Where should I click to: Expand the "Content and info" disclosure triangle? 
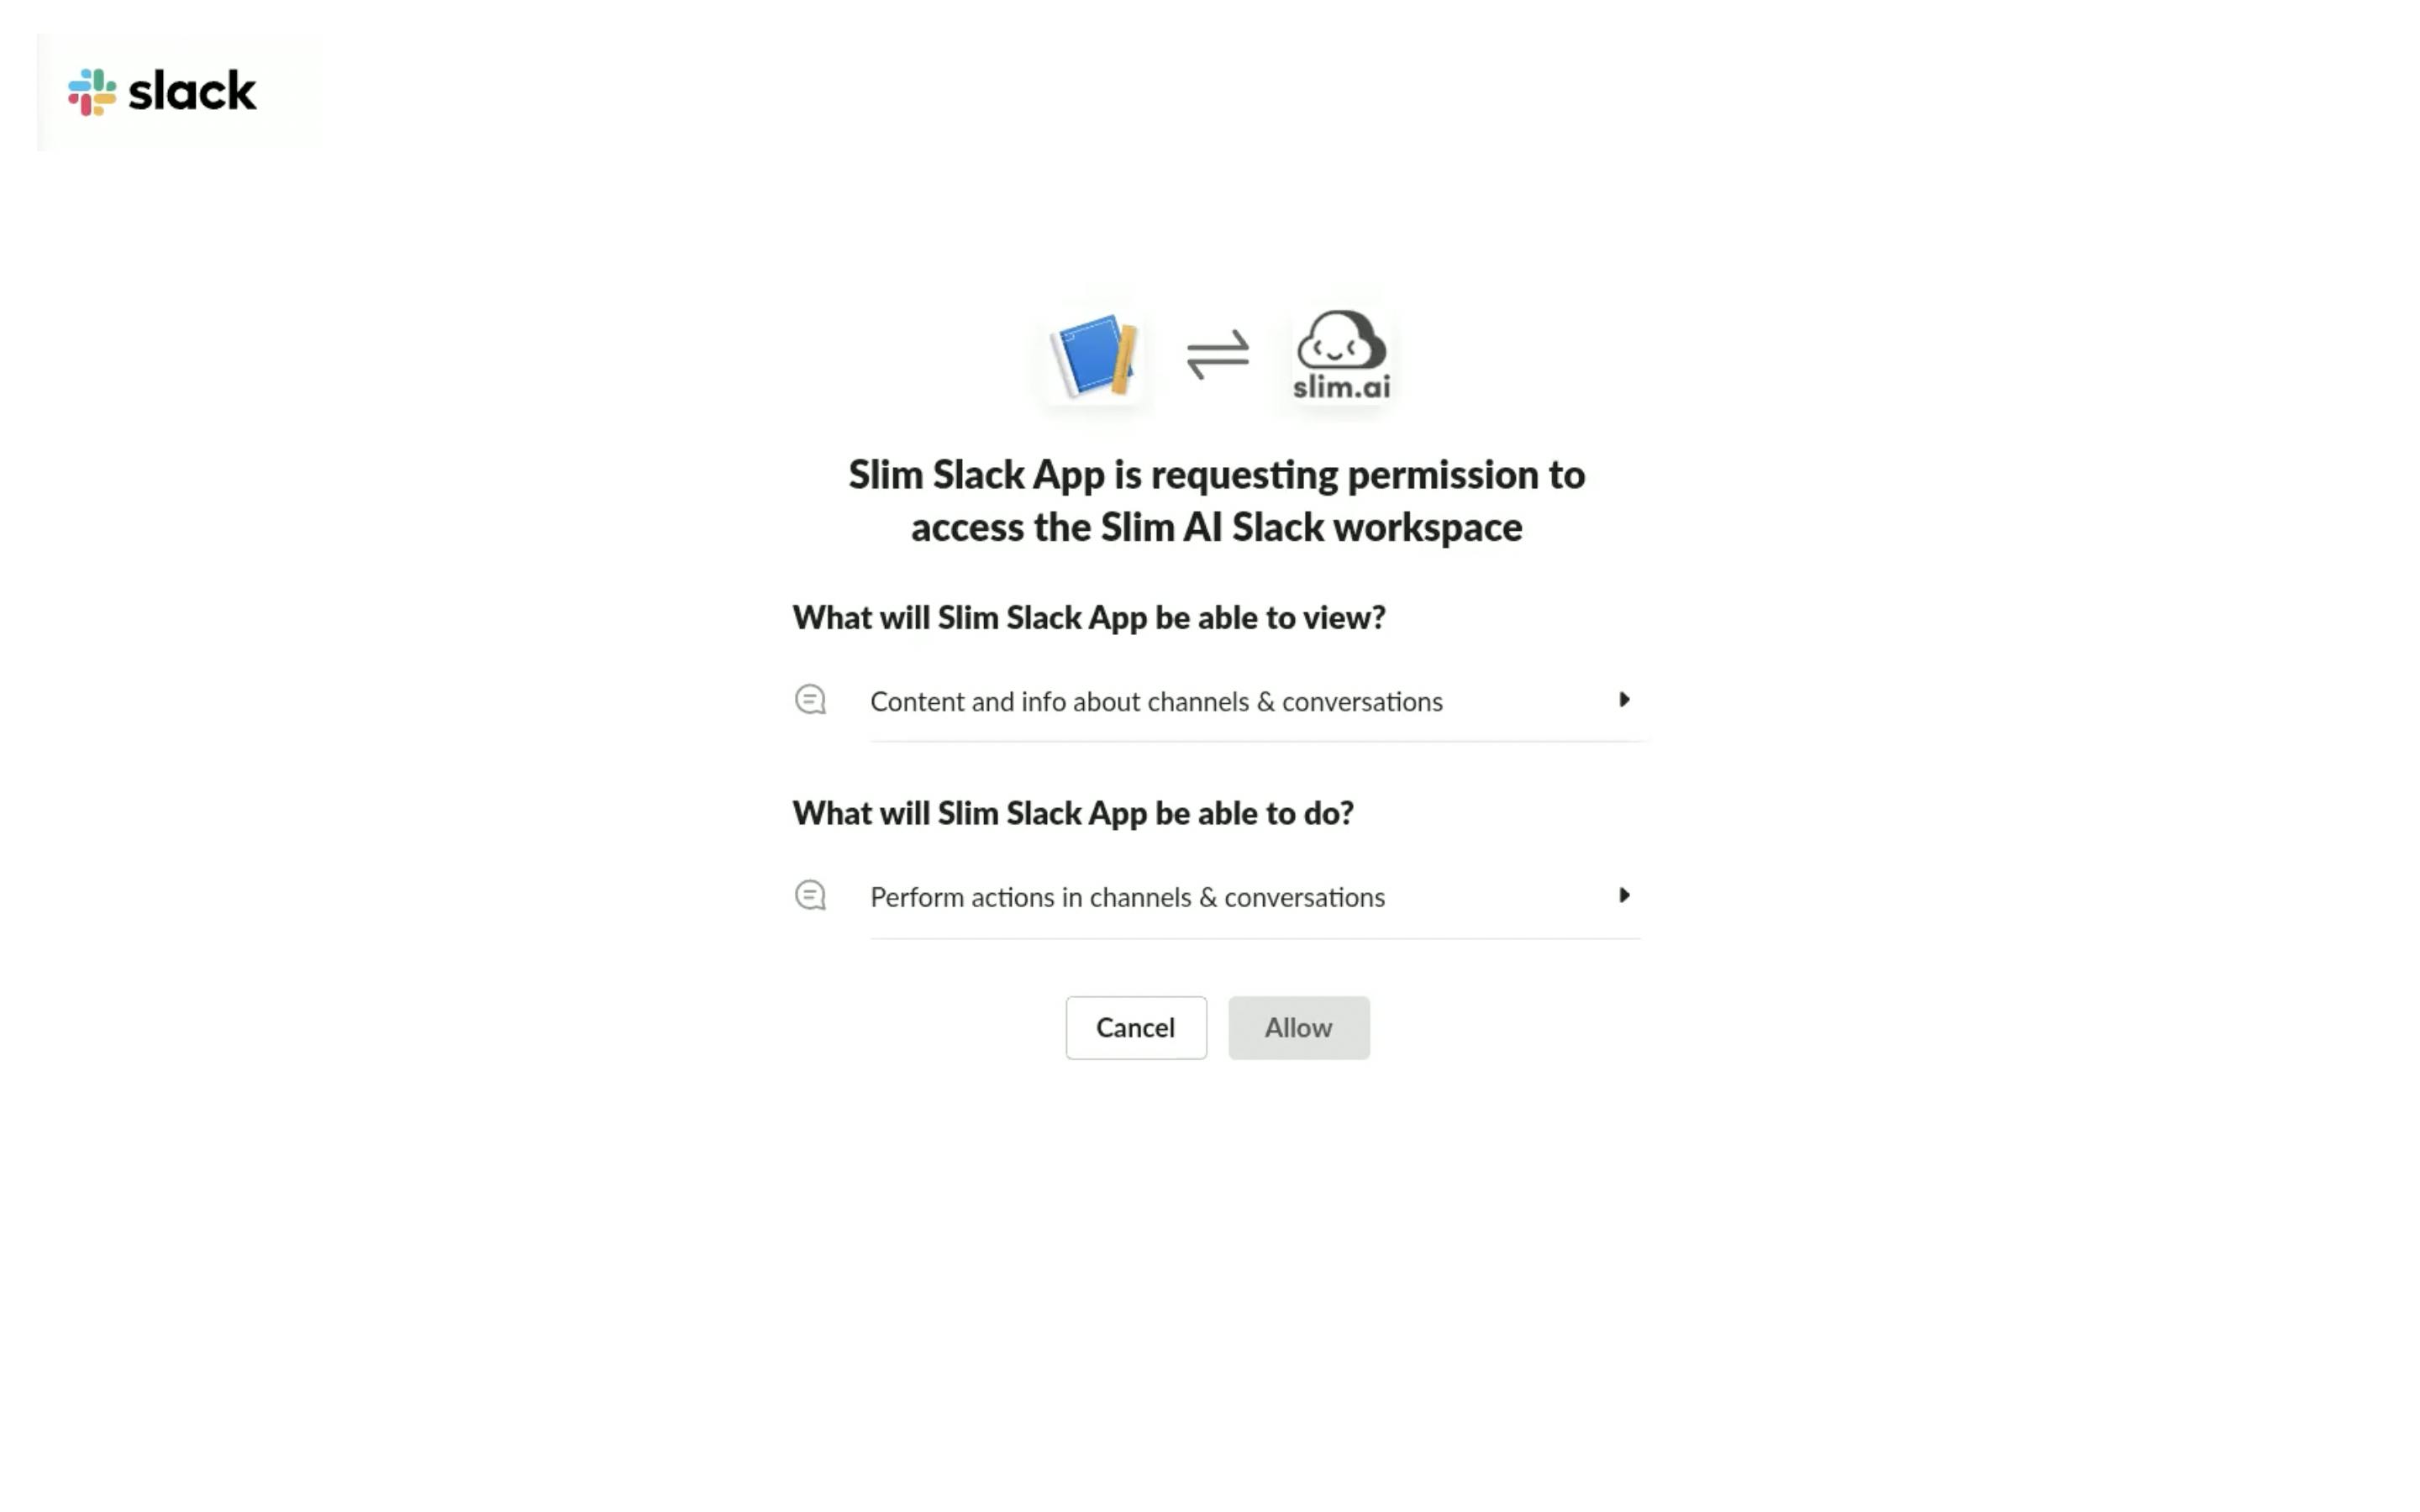click(1624, 700)
